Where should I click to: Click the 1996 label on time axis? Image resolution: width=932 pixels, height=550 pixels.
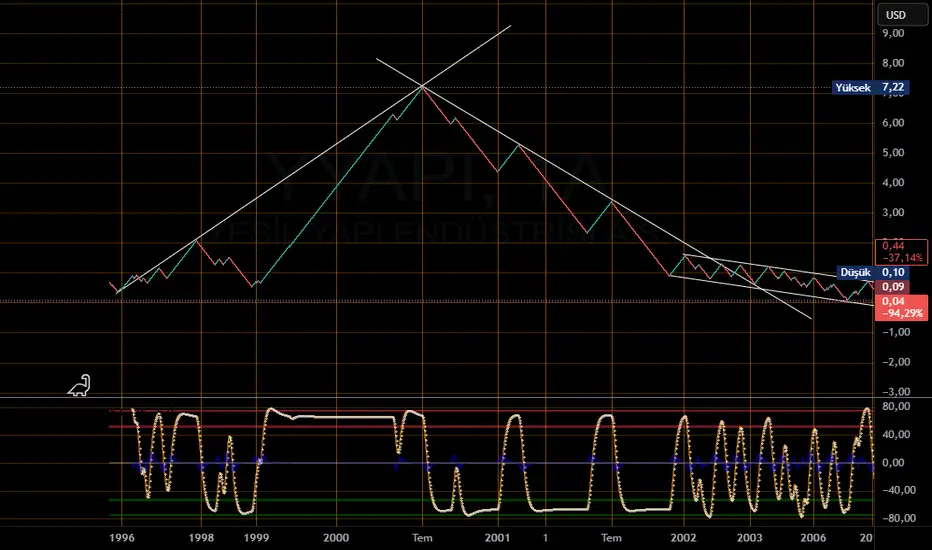coord(125,537)
